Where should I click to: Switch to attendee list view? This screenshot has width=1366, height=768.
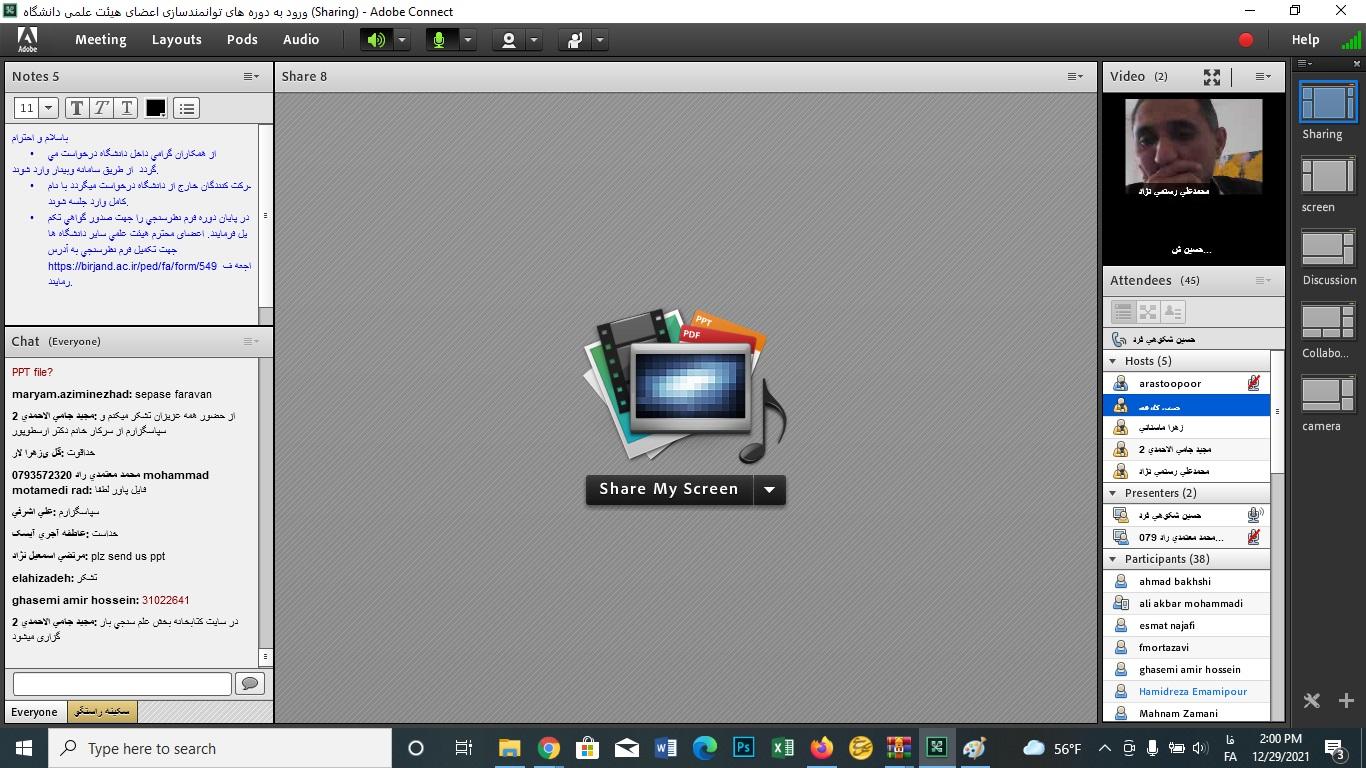pyautogui.click(x=1123, y=312)
